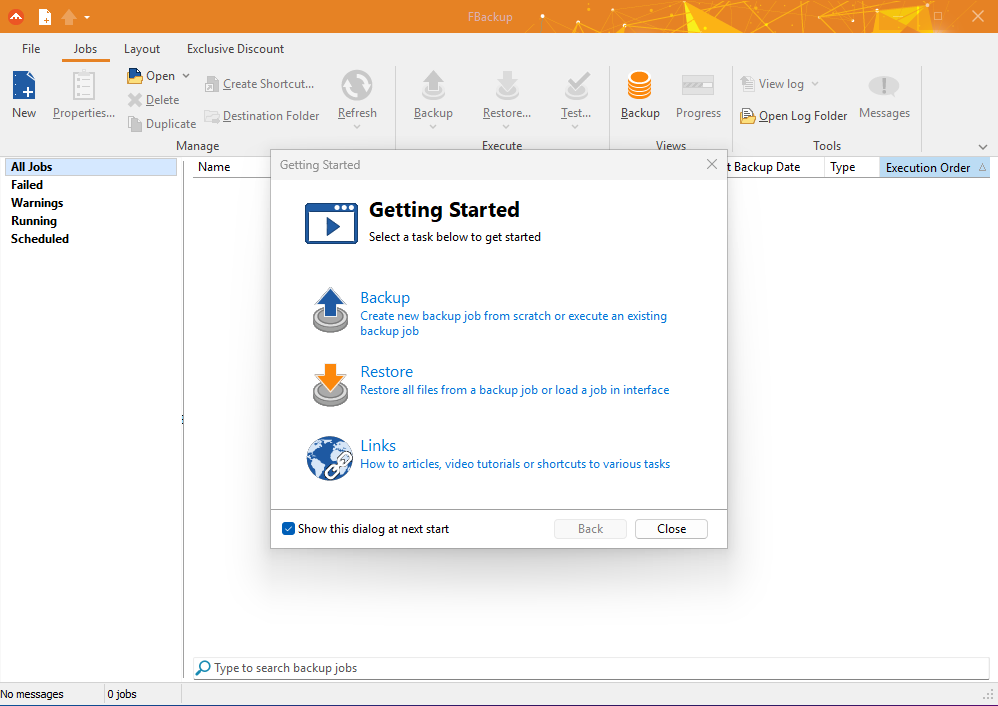Click the Backup arrow icon in Getting Started
Screen dimensions: 998x706
(330, 310)
